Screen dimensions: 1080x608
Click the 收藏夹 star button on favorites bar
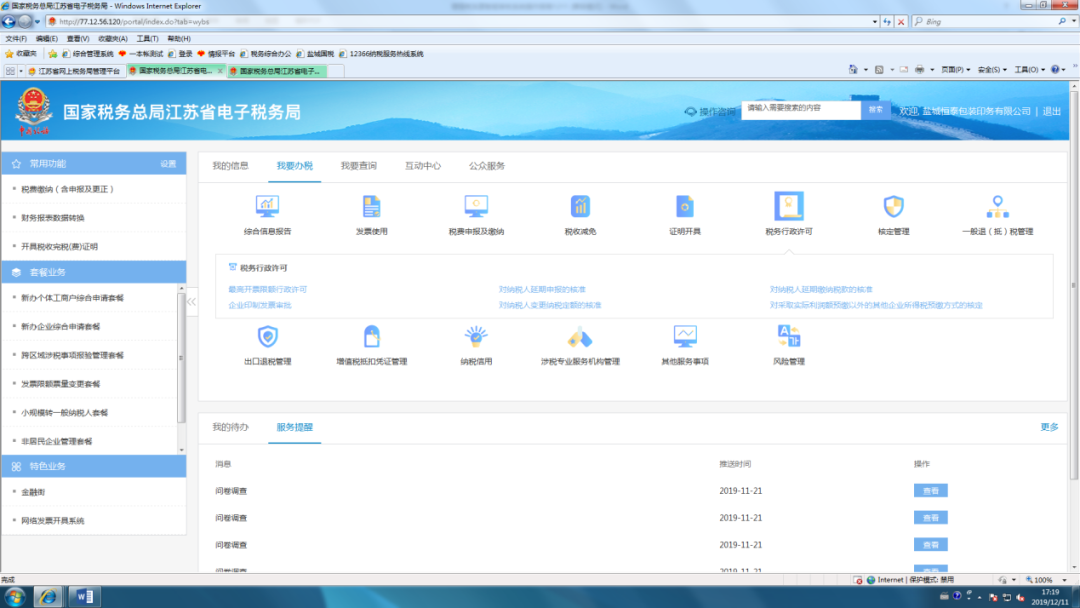[21, 54]
